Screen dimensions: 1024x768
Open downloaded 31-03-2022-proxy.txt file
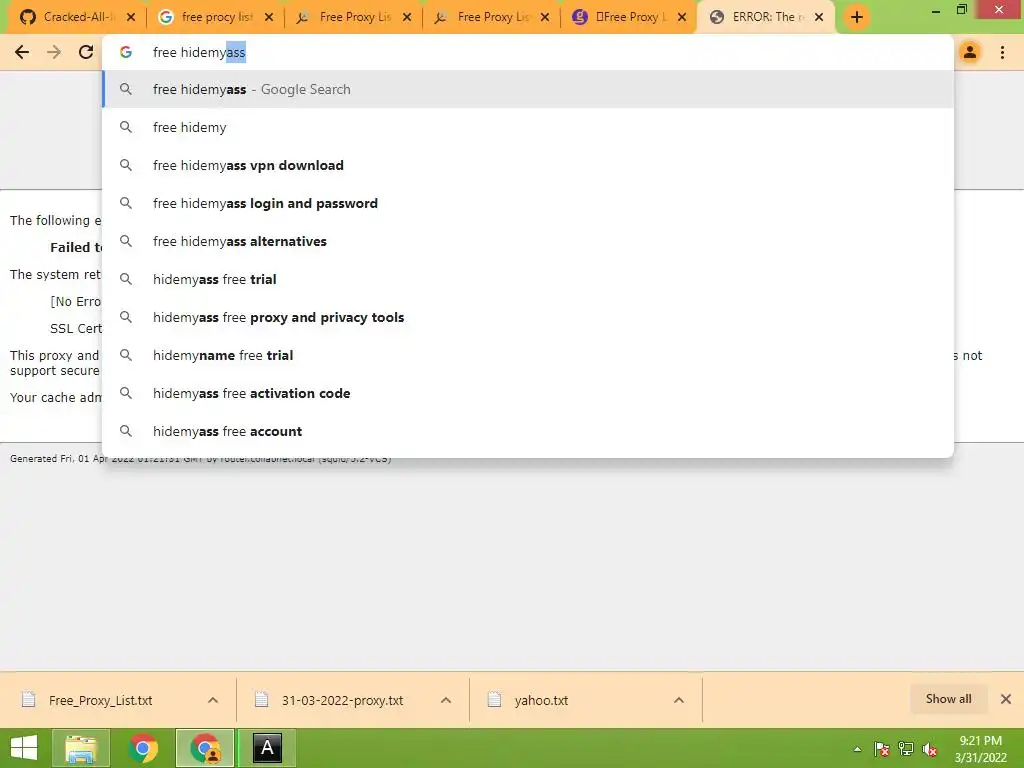(x=342, y=700)
